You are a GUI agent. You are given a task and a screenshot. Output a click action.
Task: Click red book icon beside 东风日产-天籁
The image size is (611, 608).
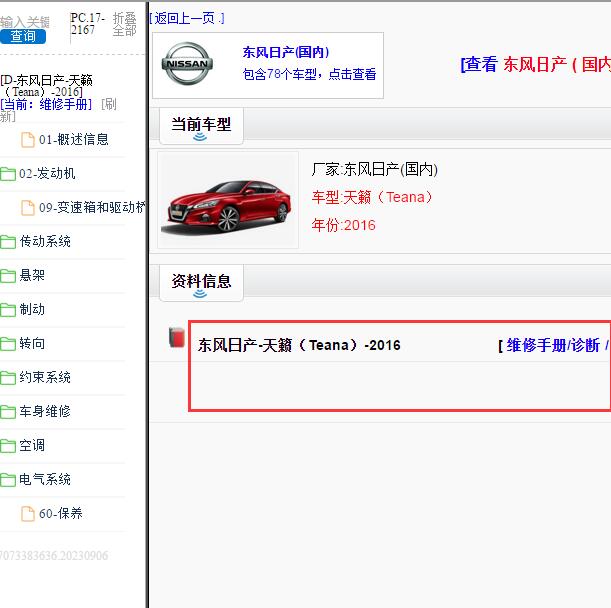(177, 338)
